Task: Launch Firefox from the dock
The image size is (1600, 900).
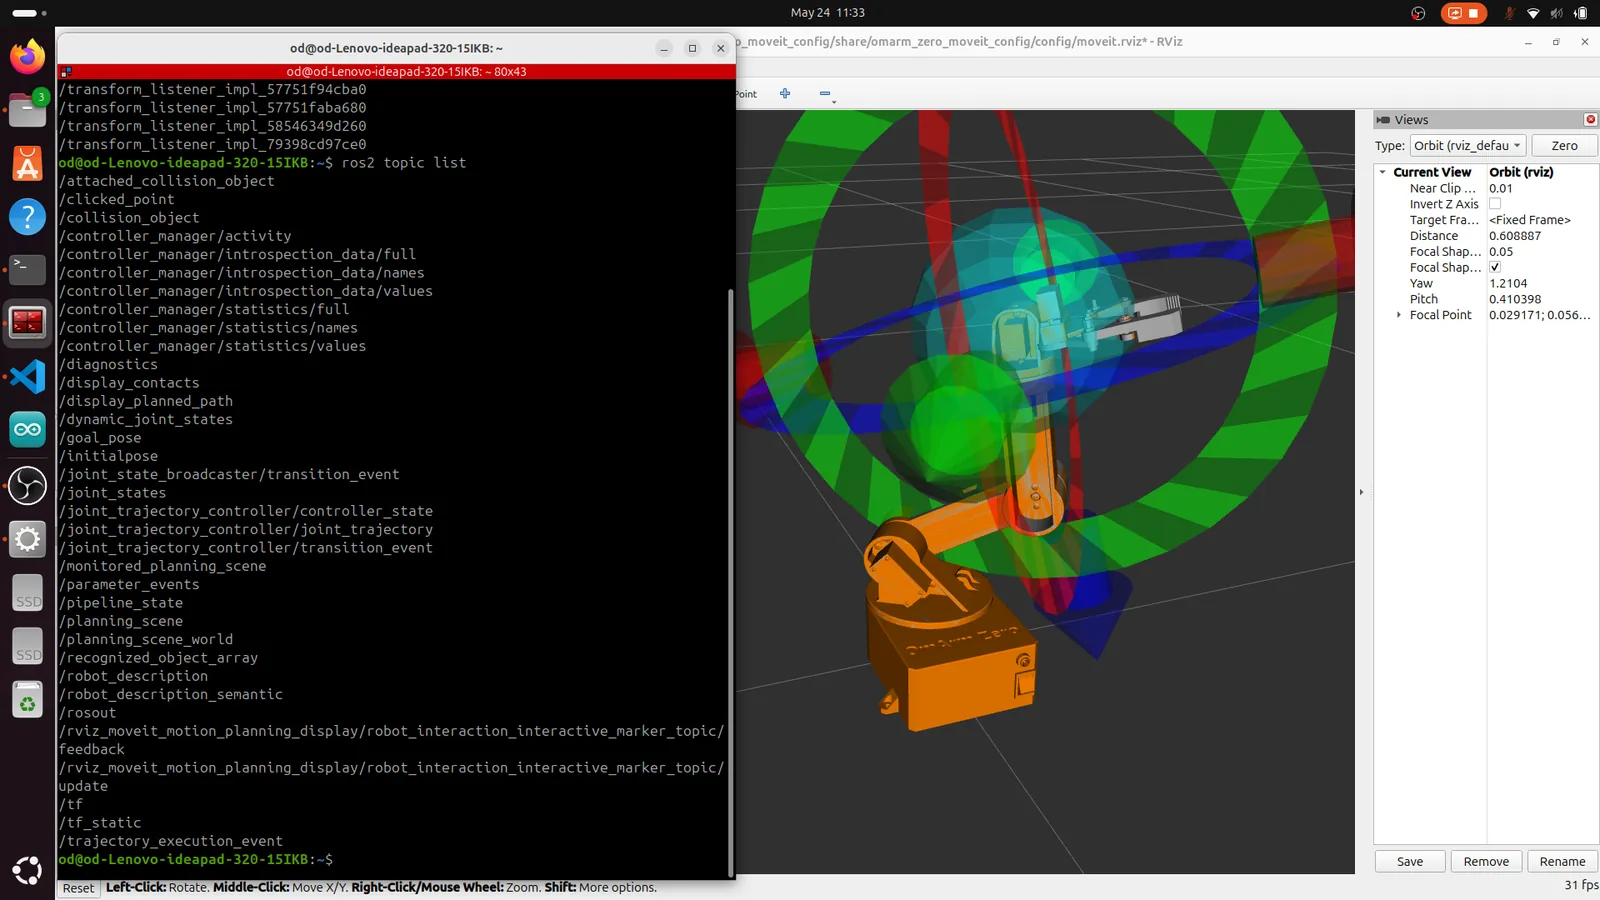Action: pos(27,55)
